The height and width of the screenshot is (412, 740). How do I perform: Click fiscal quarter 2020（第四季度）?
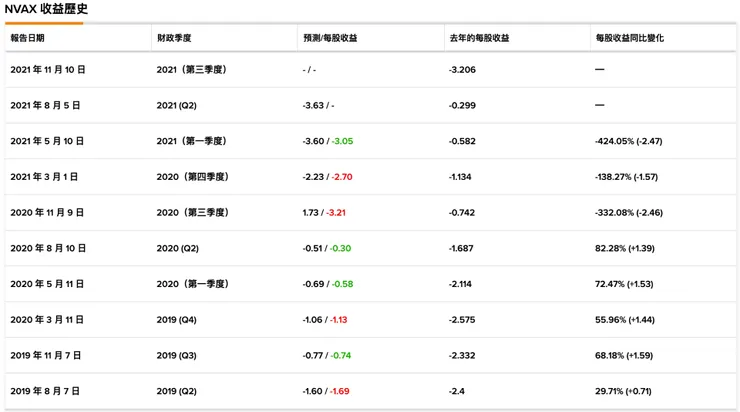coord(193,177)
